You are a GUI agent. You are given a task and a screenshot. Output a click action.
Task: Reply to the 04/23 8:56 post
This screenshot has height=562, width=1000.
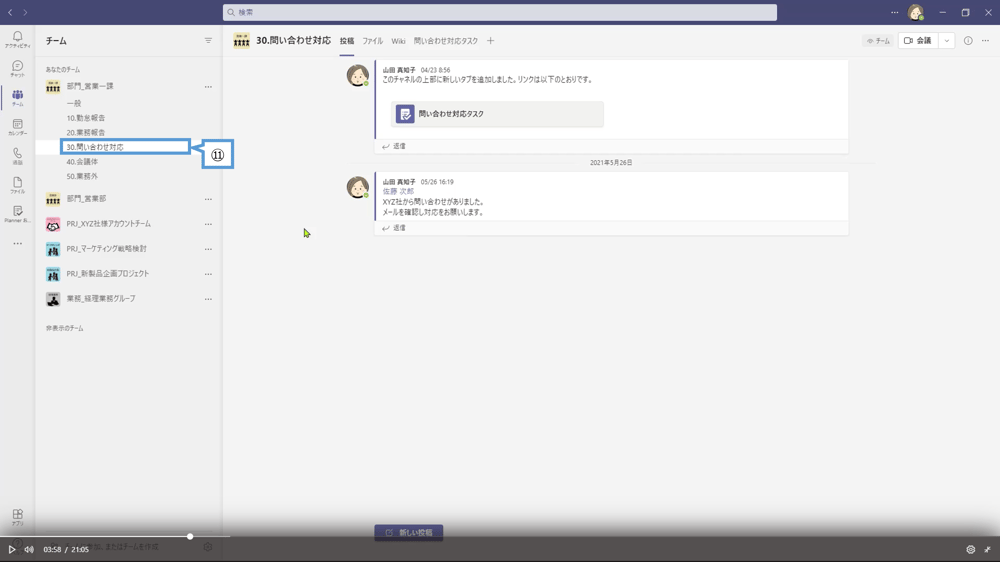click(x=394, y=146)
